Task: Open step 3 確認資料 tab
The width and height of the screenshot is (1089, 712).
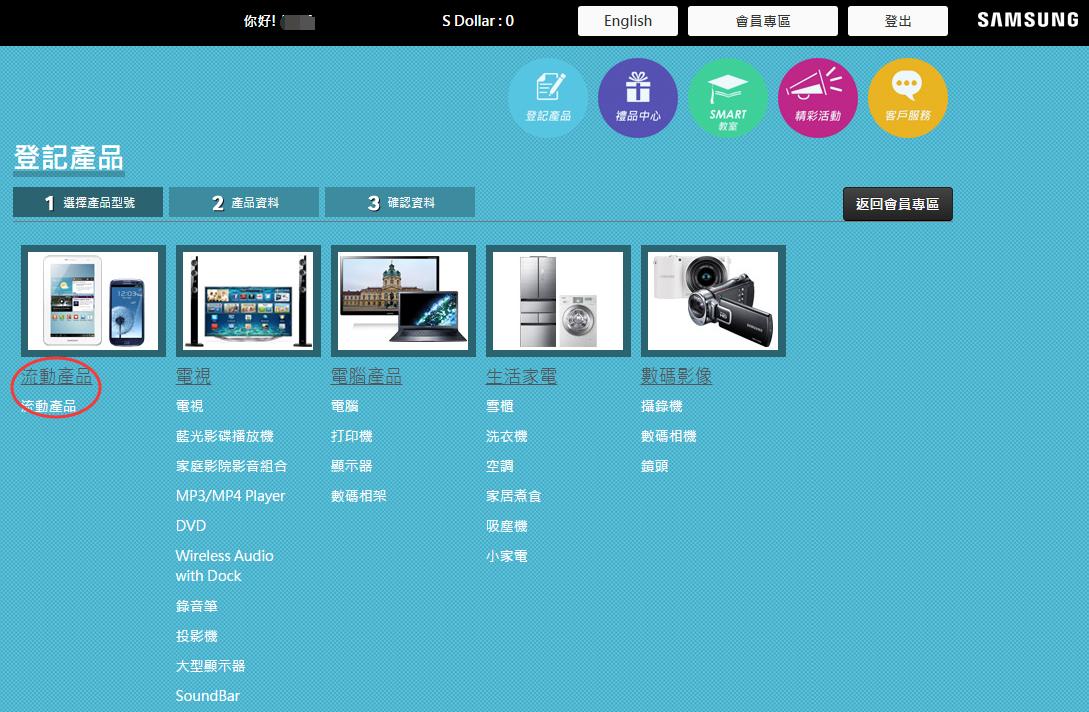Action: (399, 201)
